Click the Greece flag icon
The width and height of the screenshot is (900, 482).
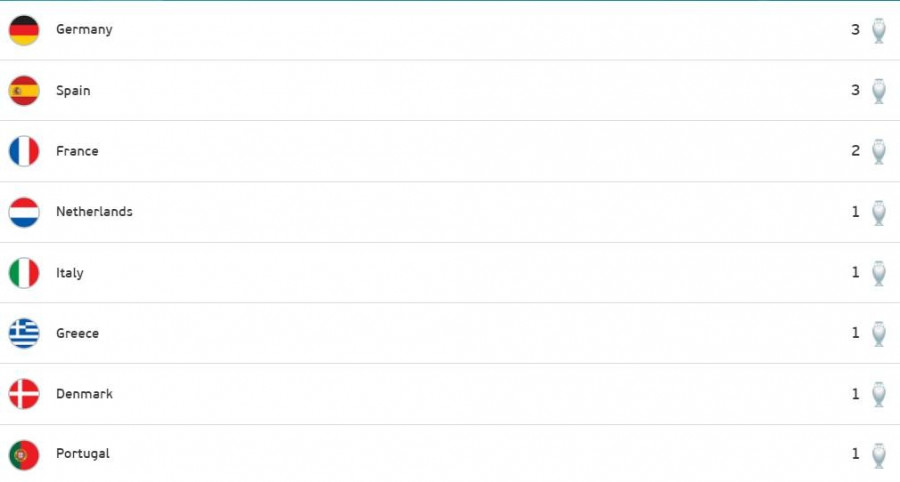coord(24,333)
